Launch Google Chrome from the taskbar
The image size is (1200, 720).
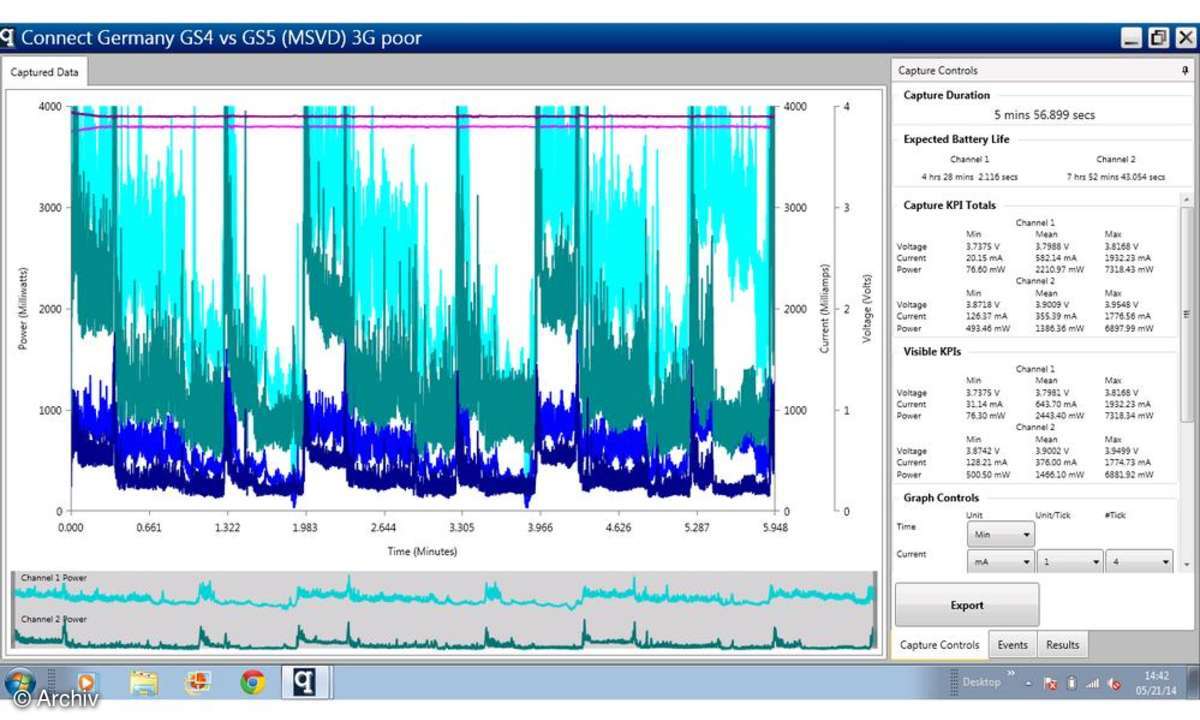pyautogui.click(x=252, y=682)
